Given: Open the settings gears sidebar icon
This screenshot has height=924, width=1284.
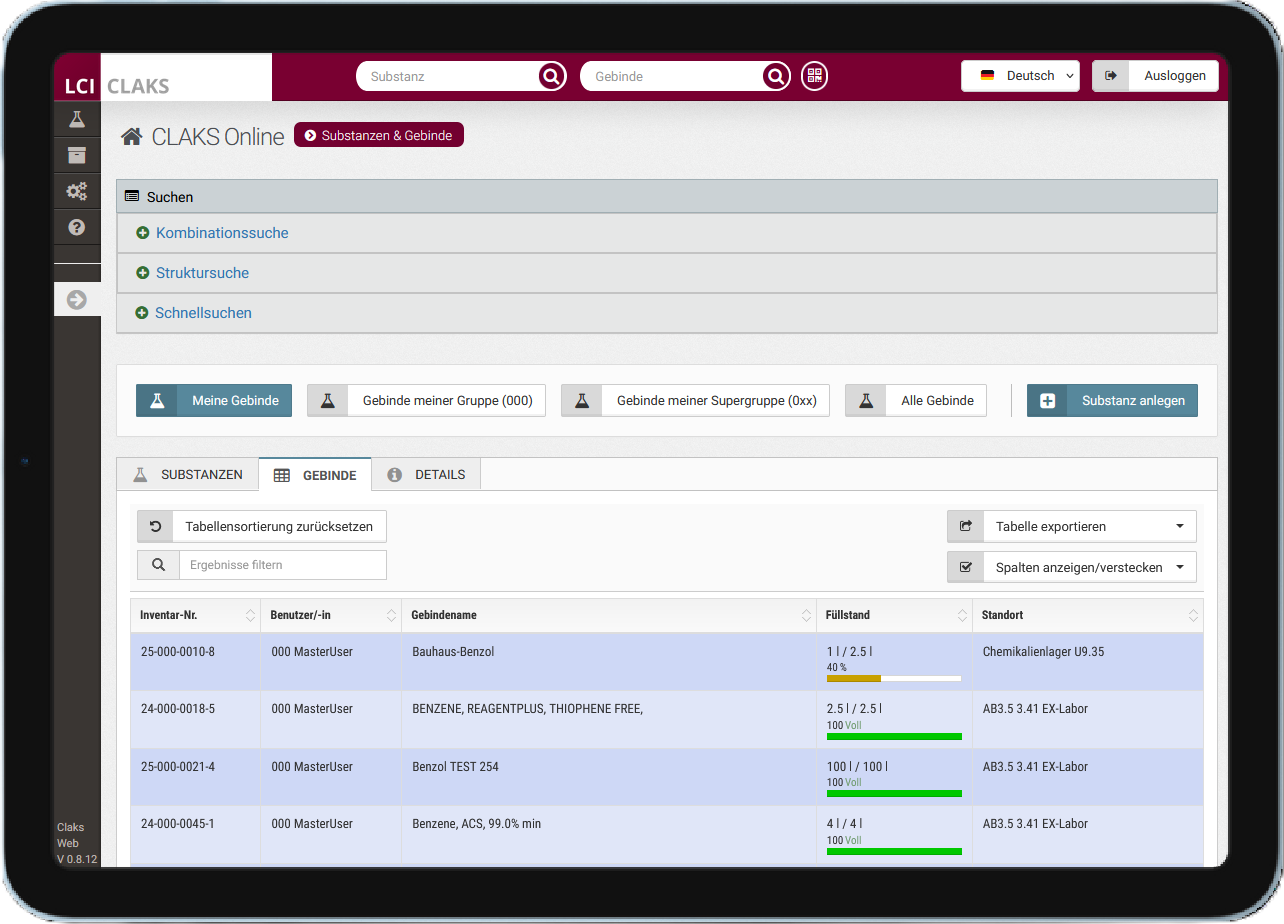Looking at the screenshot, I should [x=77, y=191].
